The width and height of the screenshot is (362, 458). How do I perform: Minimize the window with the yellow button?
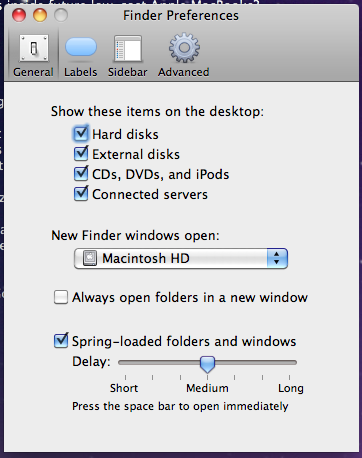tap(40, 15)
